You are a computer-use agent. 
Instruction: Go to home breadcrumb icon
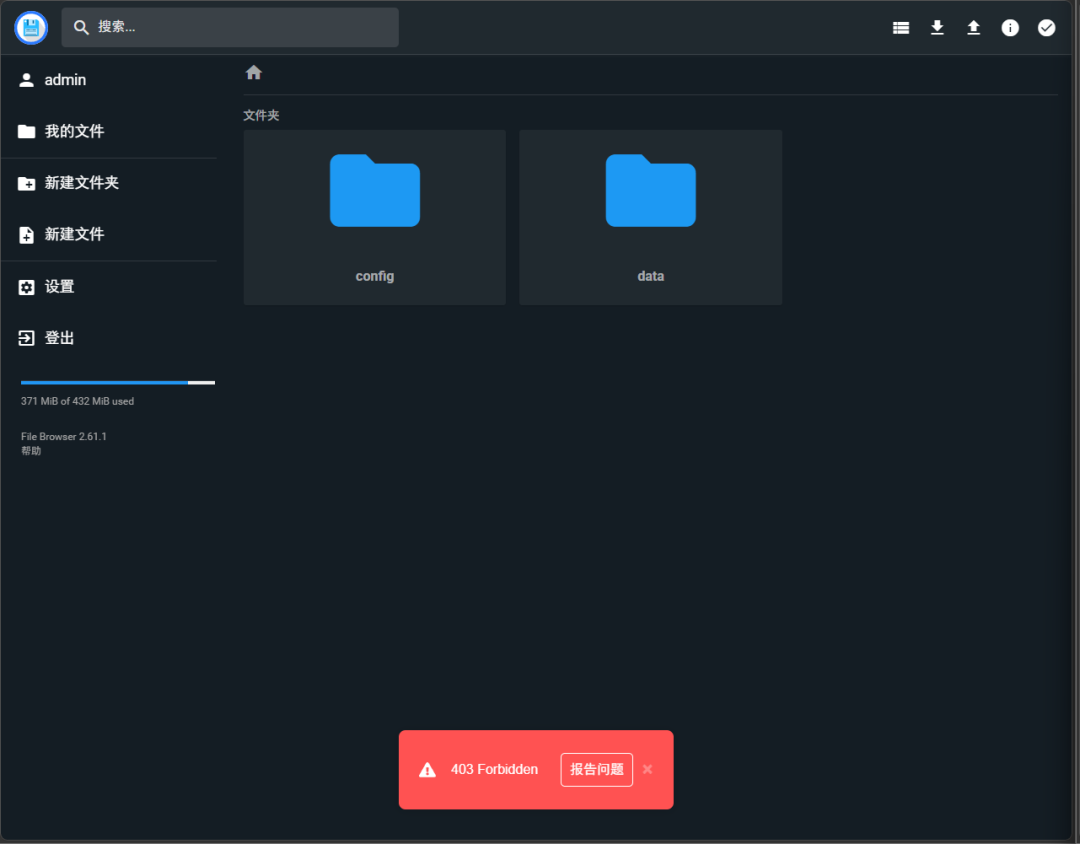point(254,73)
